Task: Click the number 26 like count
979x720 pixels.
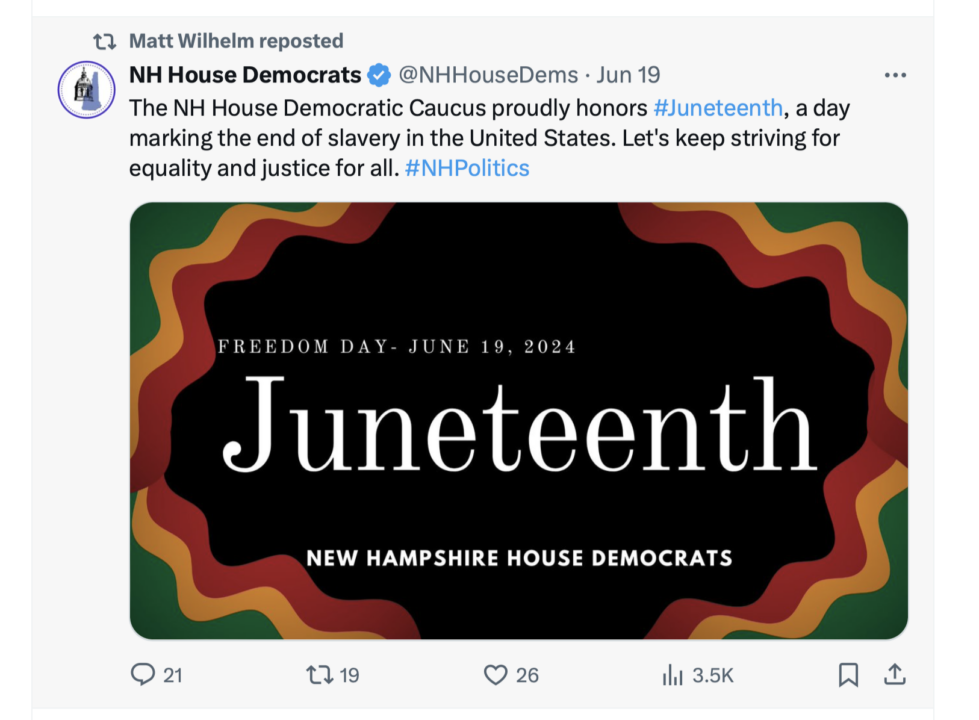Action: click(527, 676)
